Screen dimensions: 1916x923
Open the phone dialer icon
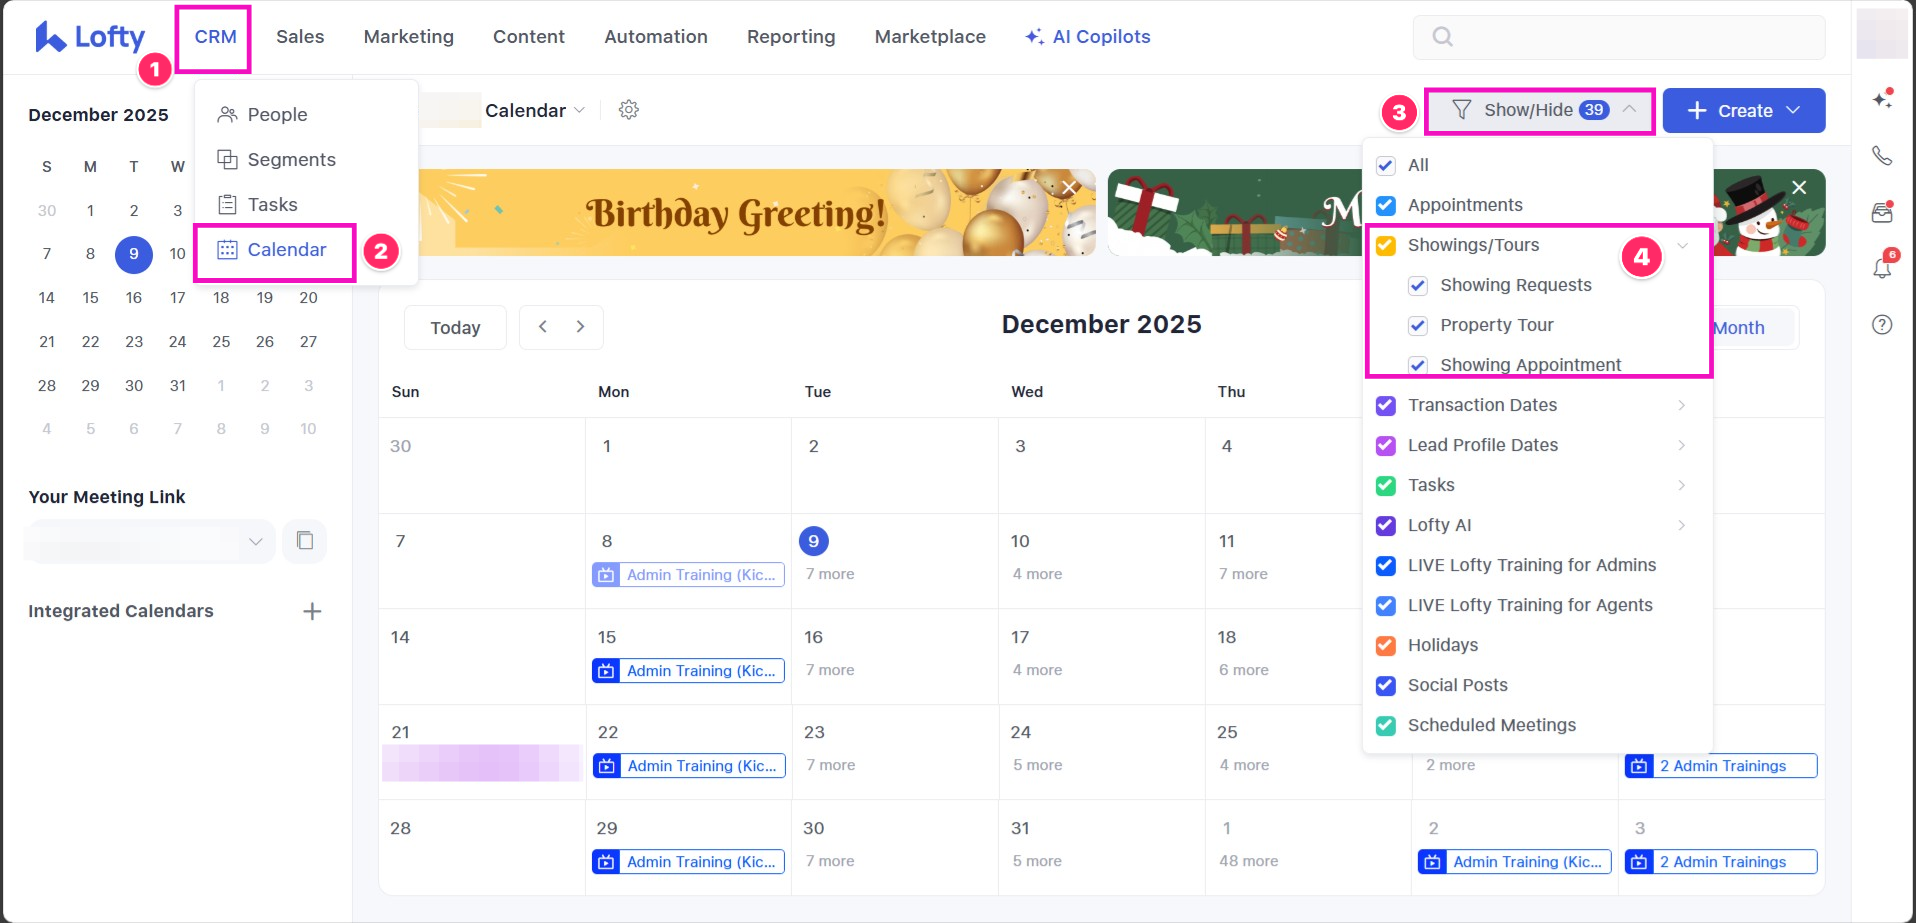[1882, 156]
